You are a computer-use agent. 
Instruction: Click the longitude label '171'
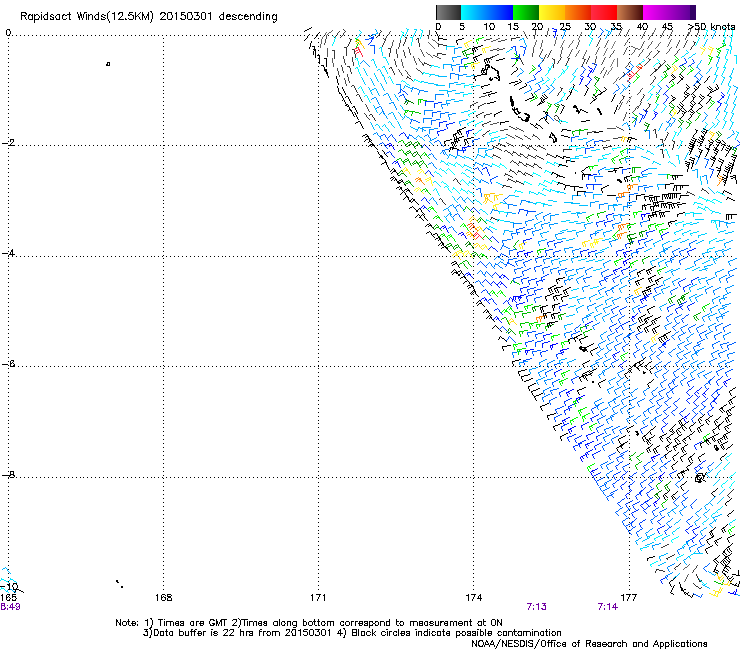(318, 598)
